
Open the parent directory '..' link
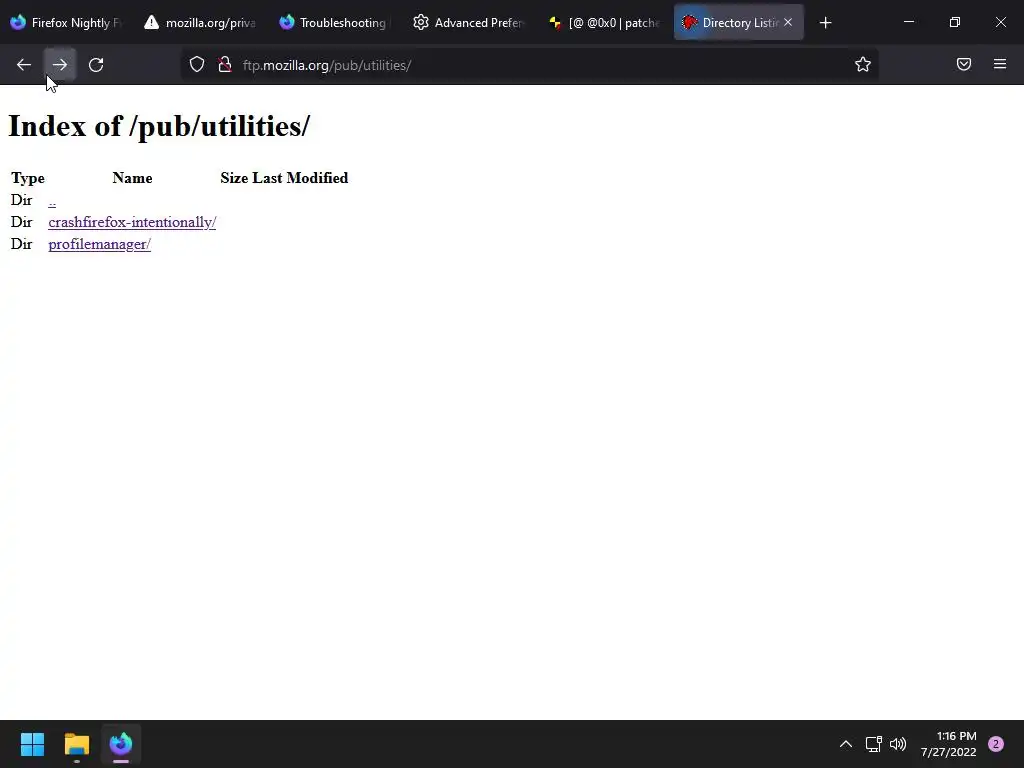[x=52, y=200]
